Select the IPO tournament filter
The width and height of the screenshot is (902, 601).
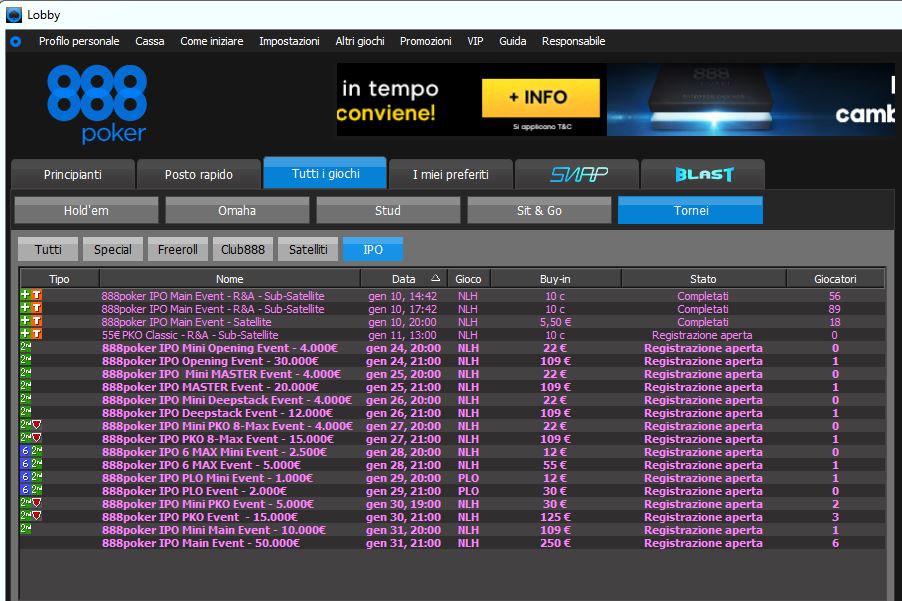[373, 250]
